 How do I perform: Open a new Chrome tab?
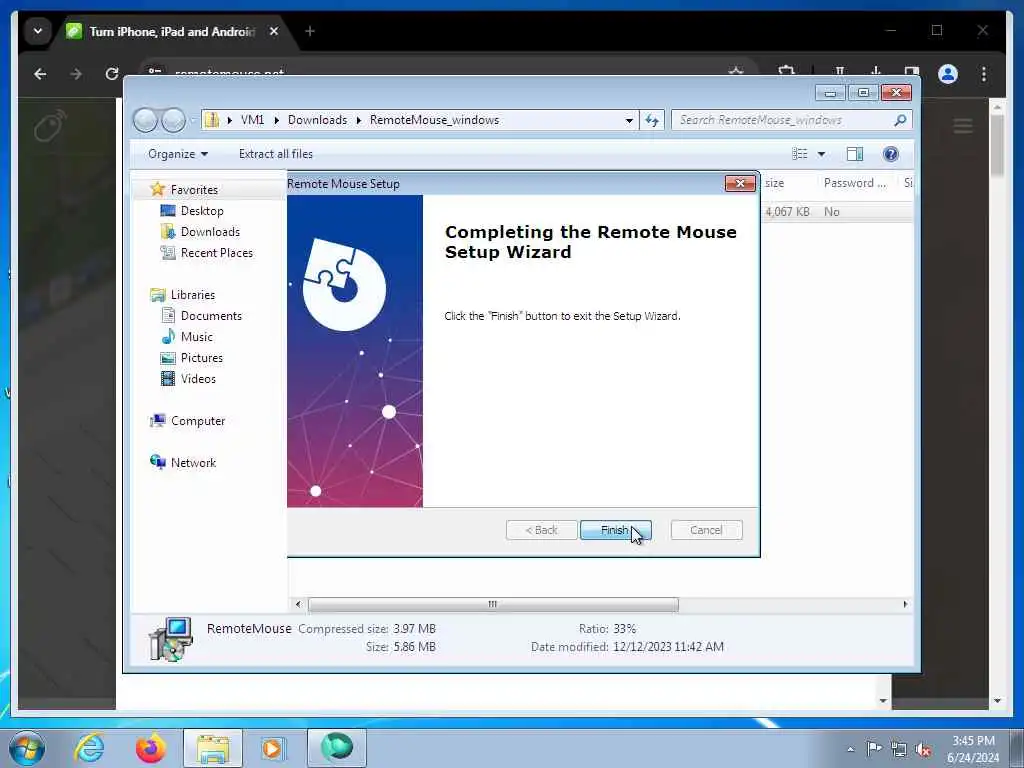point(310,31)
